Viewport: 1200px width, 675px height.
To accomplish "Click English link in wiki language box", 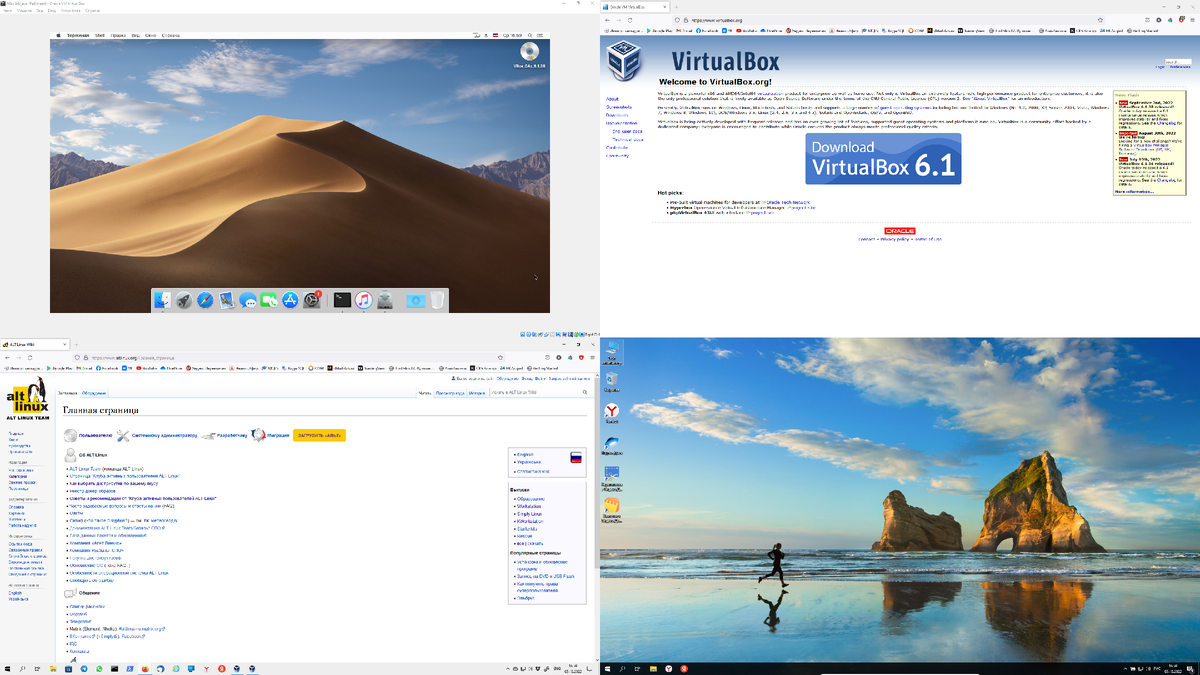I will pyautogui.click(x=526, y=455).
